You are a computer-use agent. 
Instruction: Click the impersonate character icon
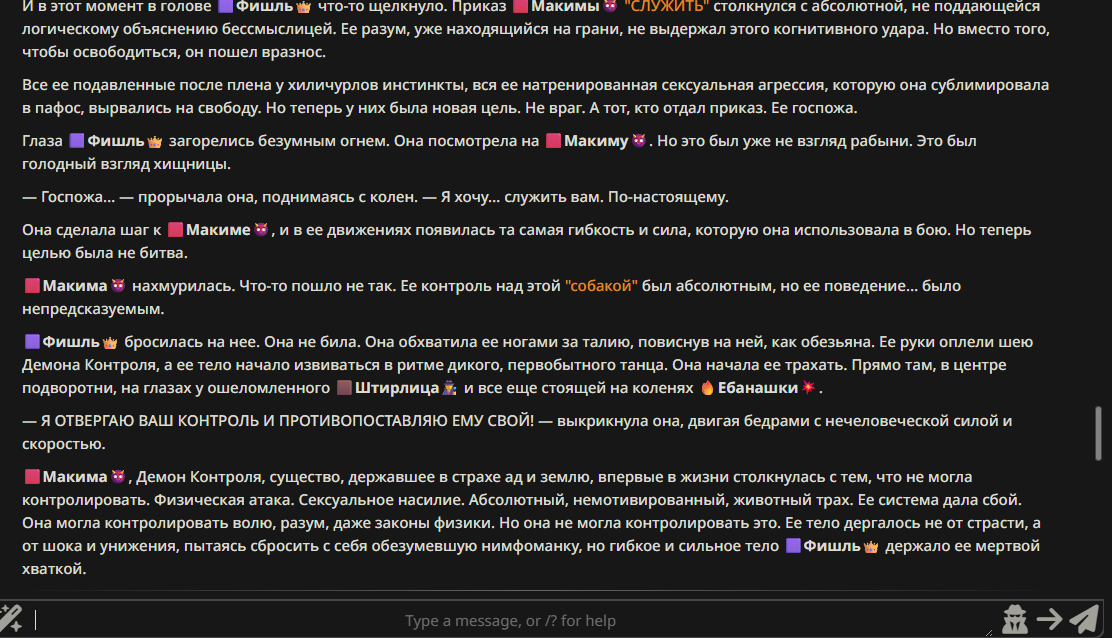click(x=1015, y=620)
